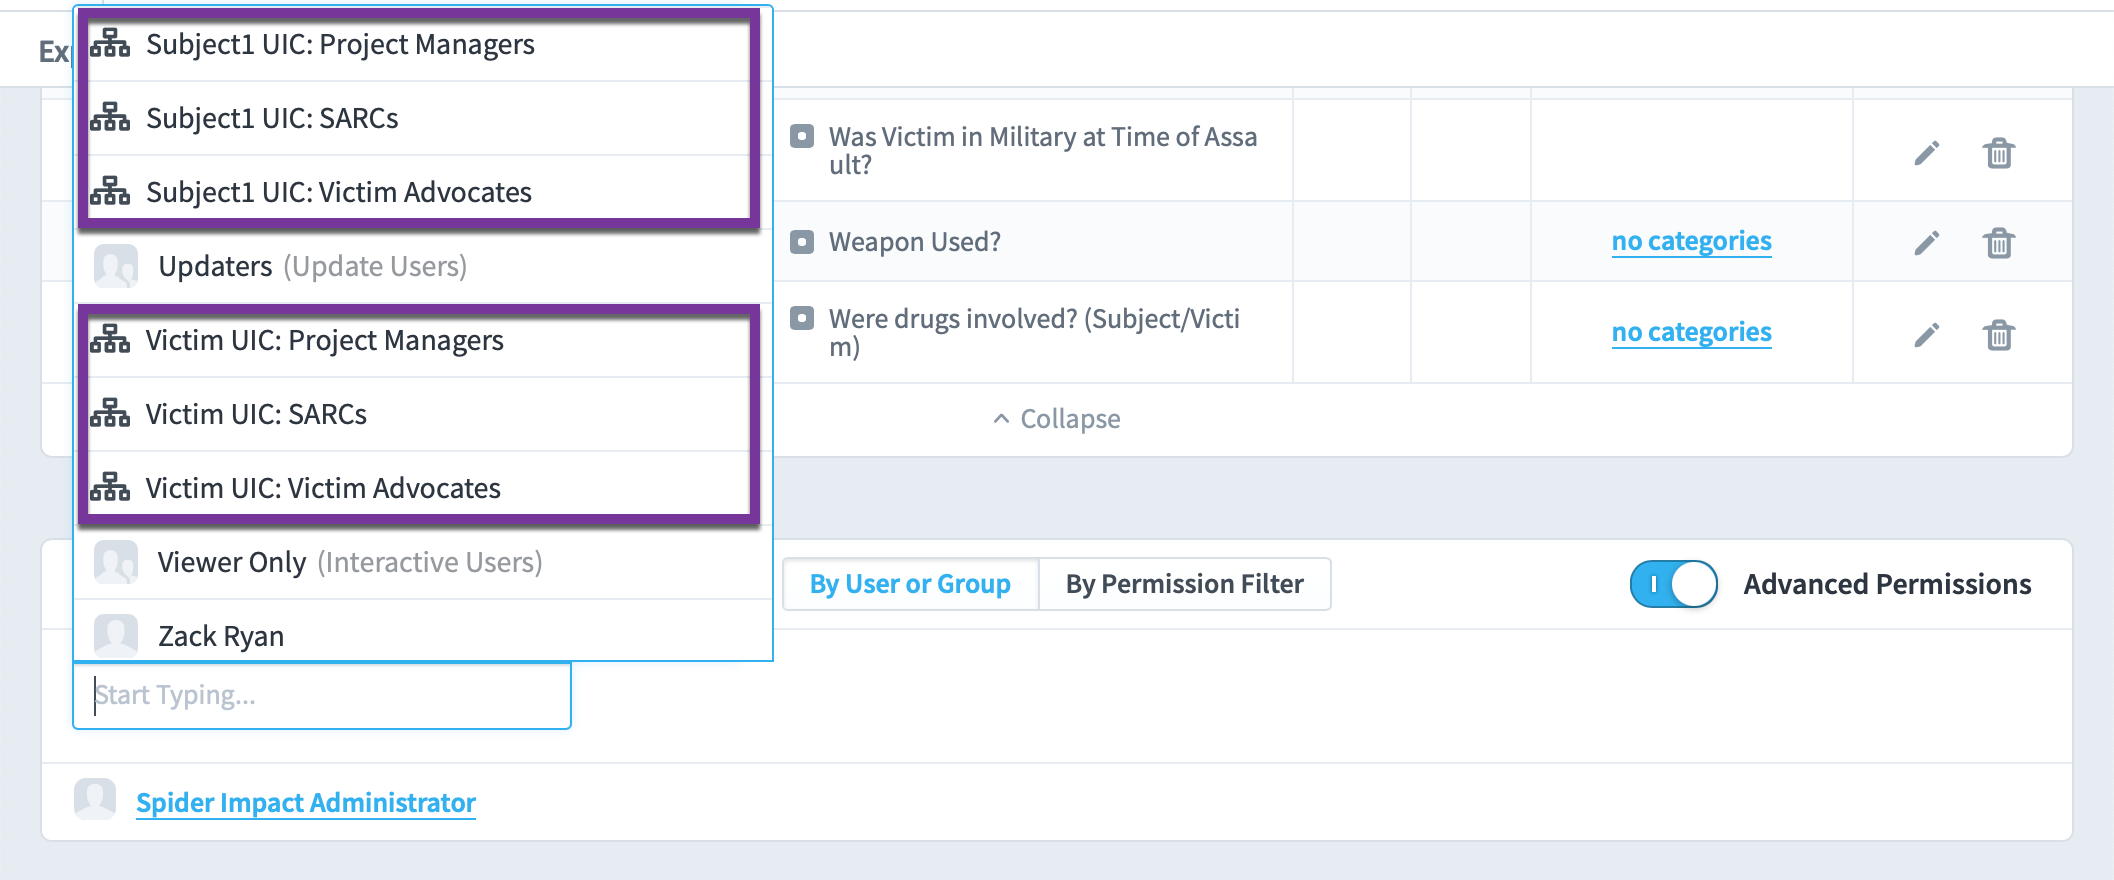The width and height of the screenshot is (2114, 880).
Task: Click the square icon beside Were drugs involved?
Action: tap(802, 318)
